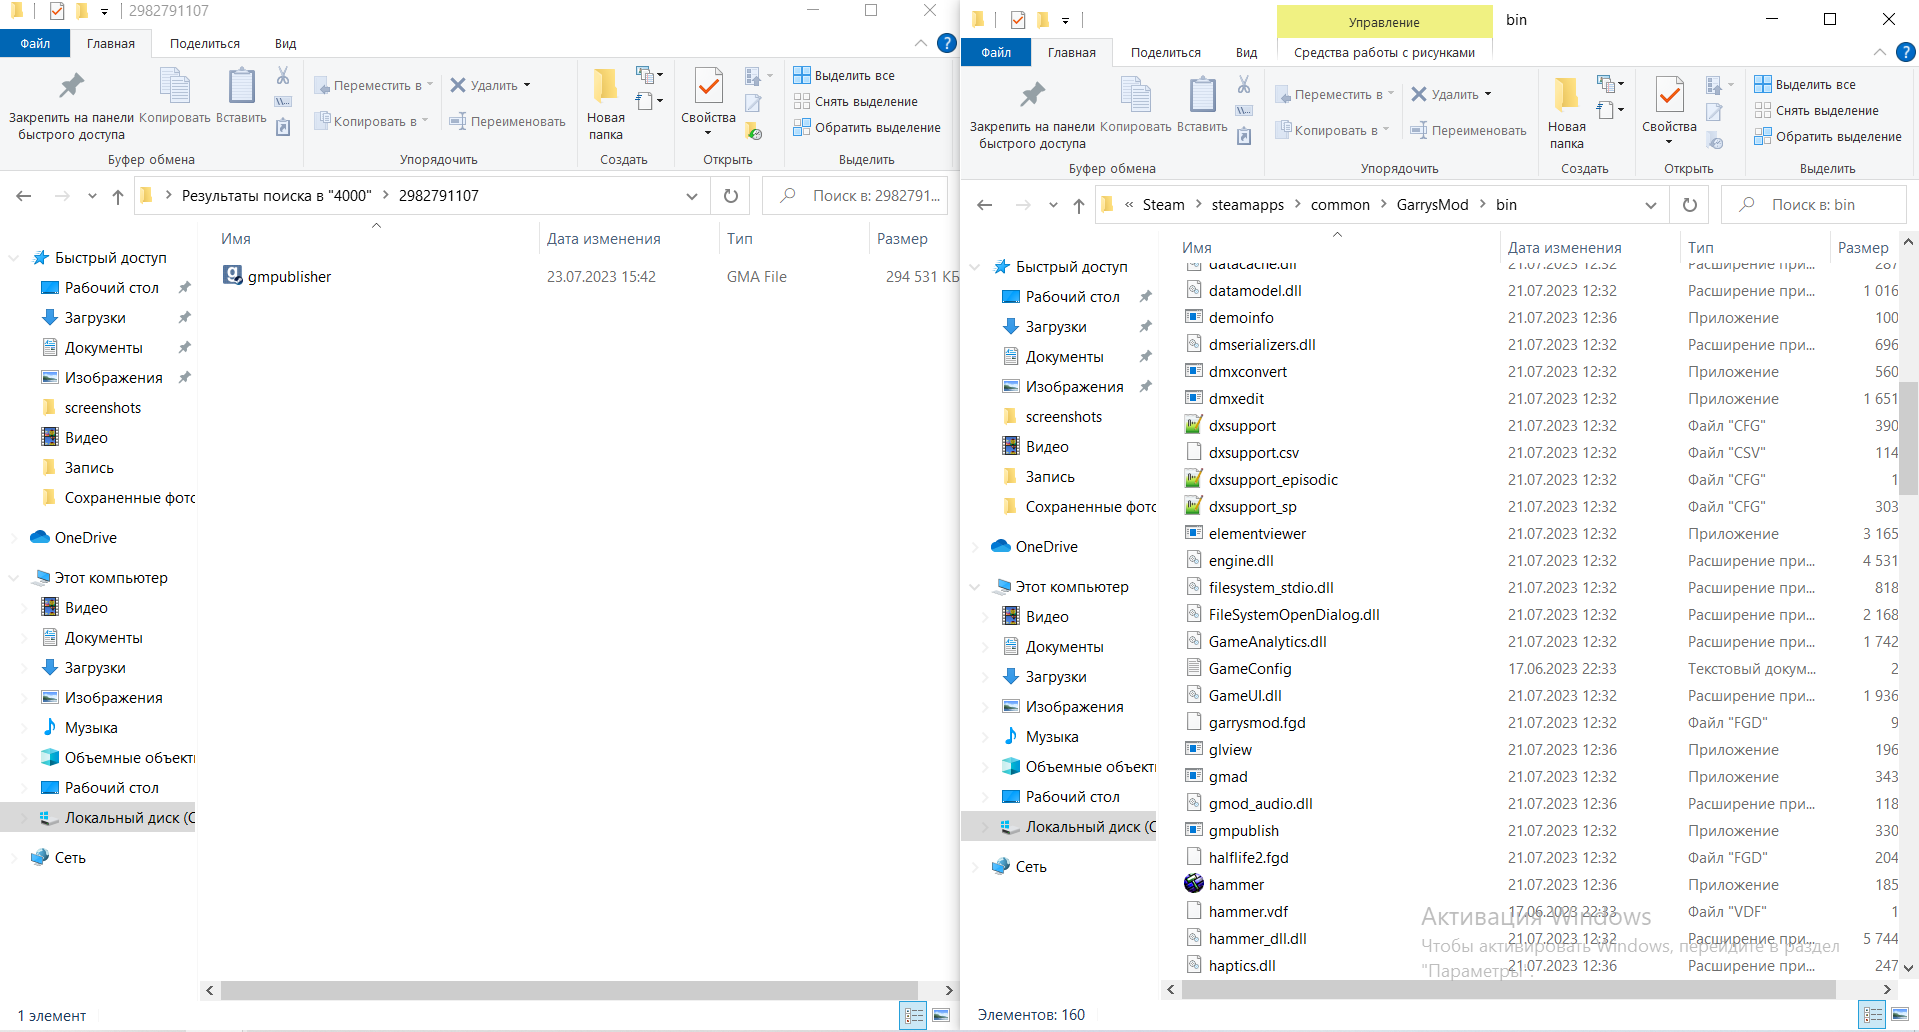Screen dimensions: 1919x1032
Task: Click vertical scrollbar of bin file list
Action: coord(1909,438)
